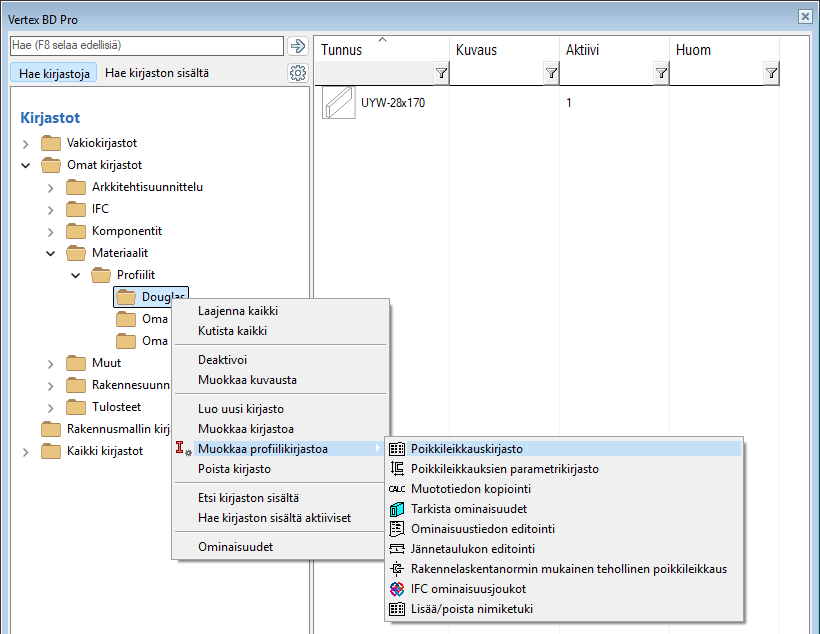The height and width of the screenshot is (634, 820).
Task: Click filter icon in Aktiivi column
Action: [x=661, y=73]
